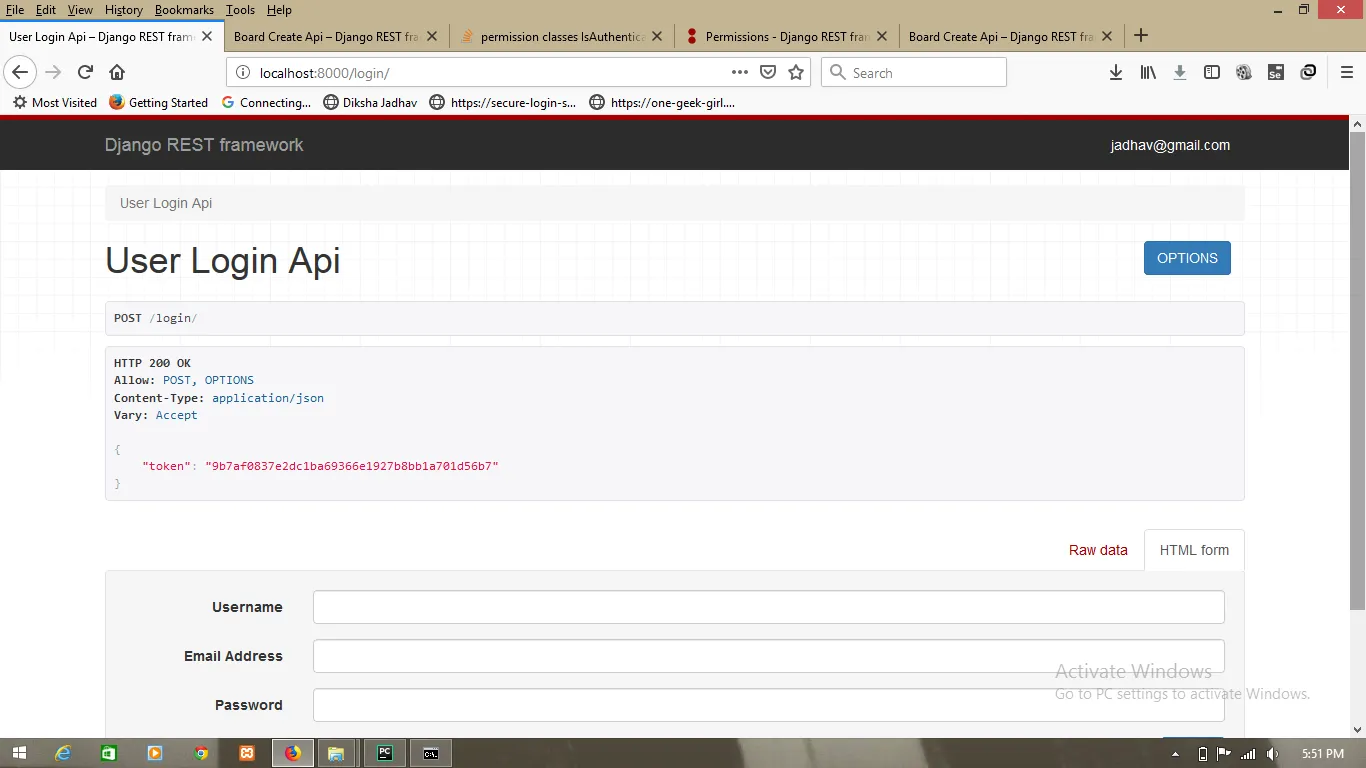Click the OPTIONS button
Viewport: 1366px width, 768px height.
pyautogui.click(x=1187, y=258)
